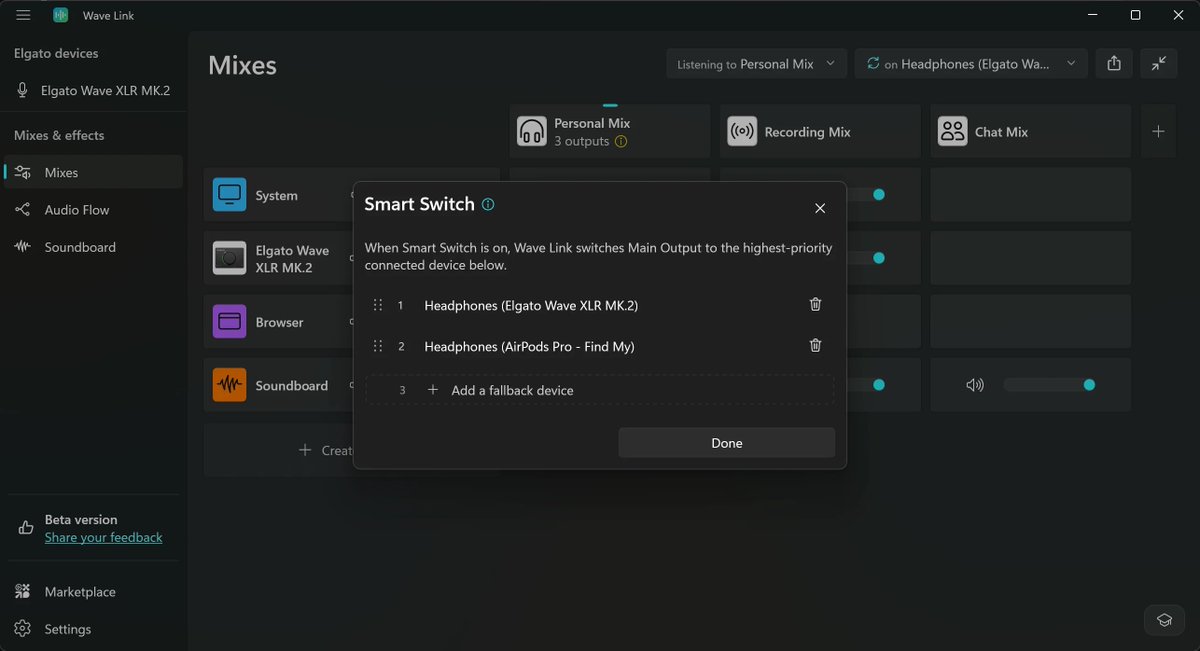Click Add a fallback device
The image size is (1200, 651).
coord(600,390)
